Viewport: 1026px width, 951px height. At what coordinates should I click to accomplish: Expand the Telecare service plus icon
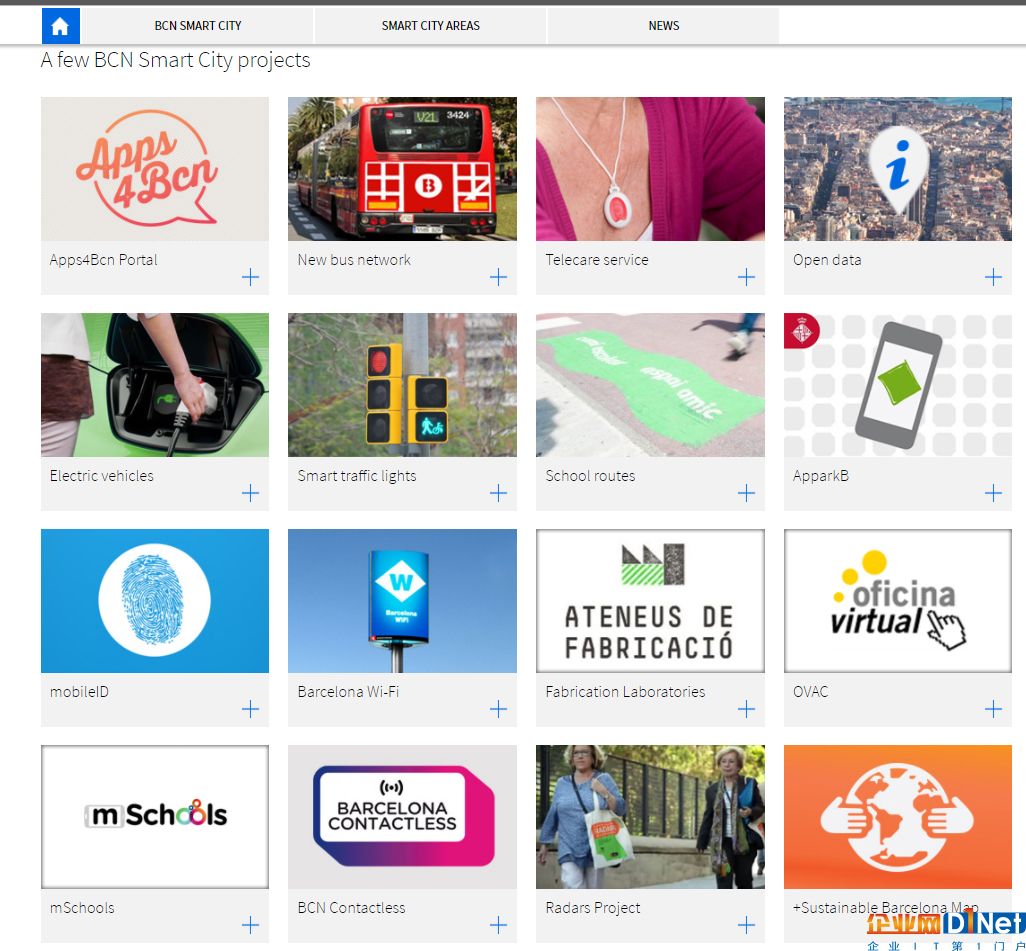tap(747, 277)
